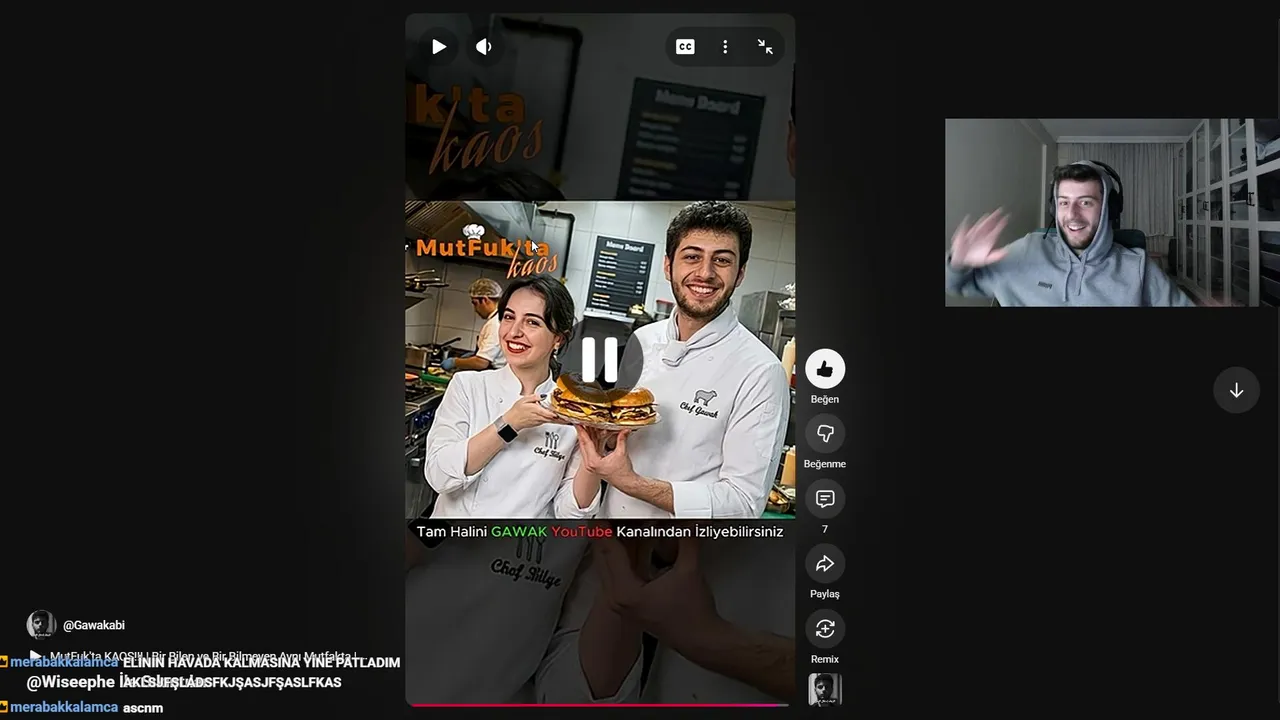Image resolution: width=1280 pixels, height=720 pixels.
Task: Mute the video with the volume icon
Action: (484, 47)
